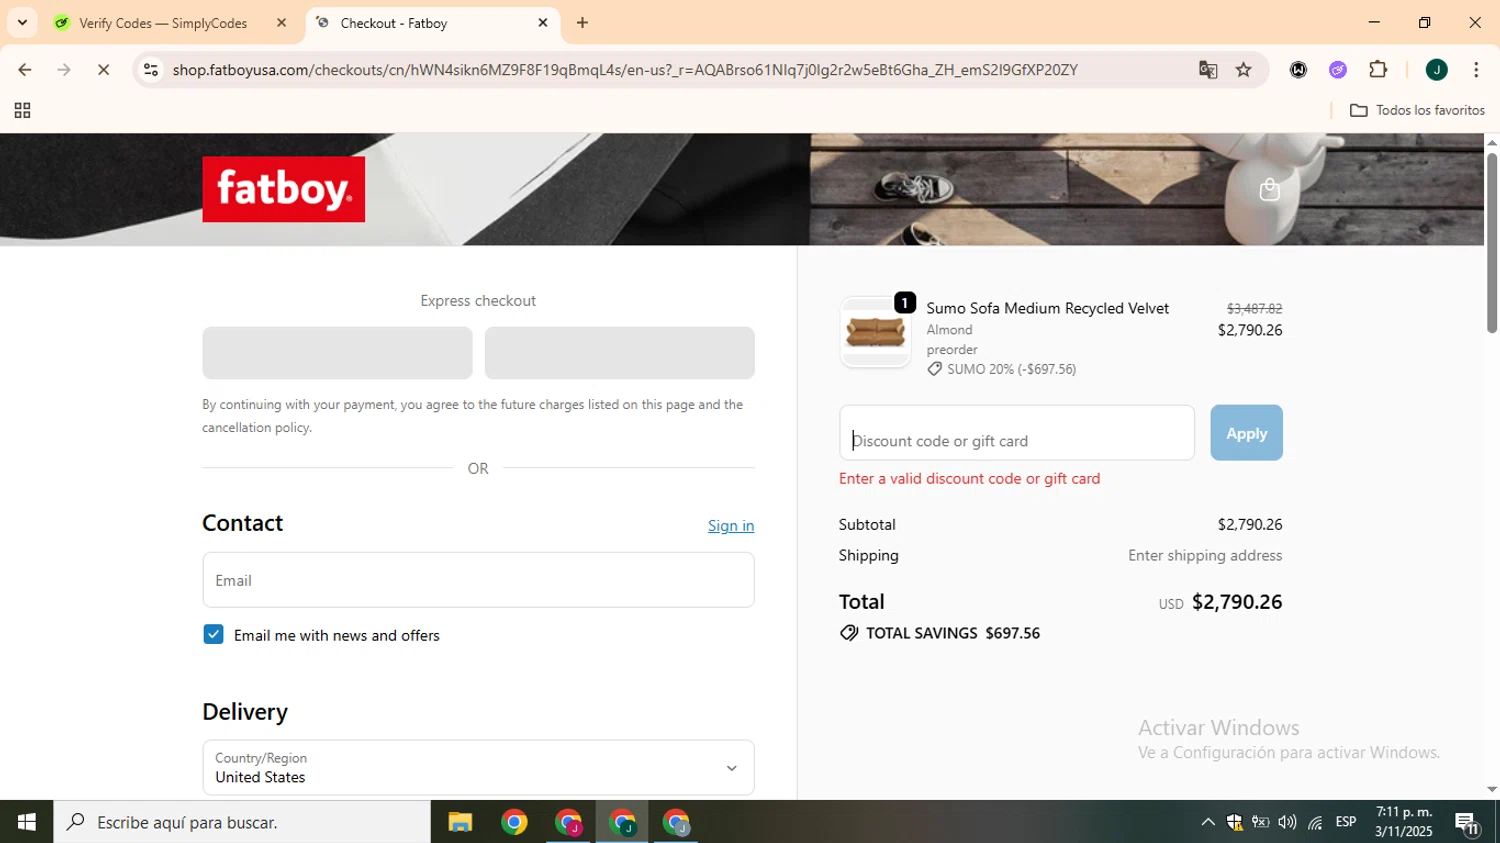1500x843 pixels.
Task: Open File Explorer from taskbar
Action: (460, 822)
